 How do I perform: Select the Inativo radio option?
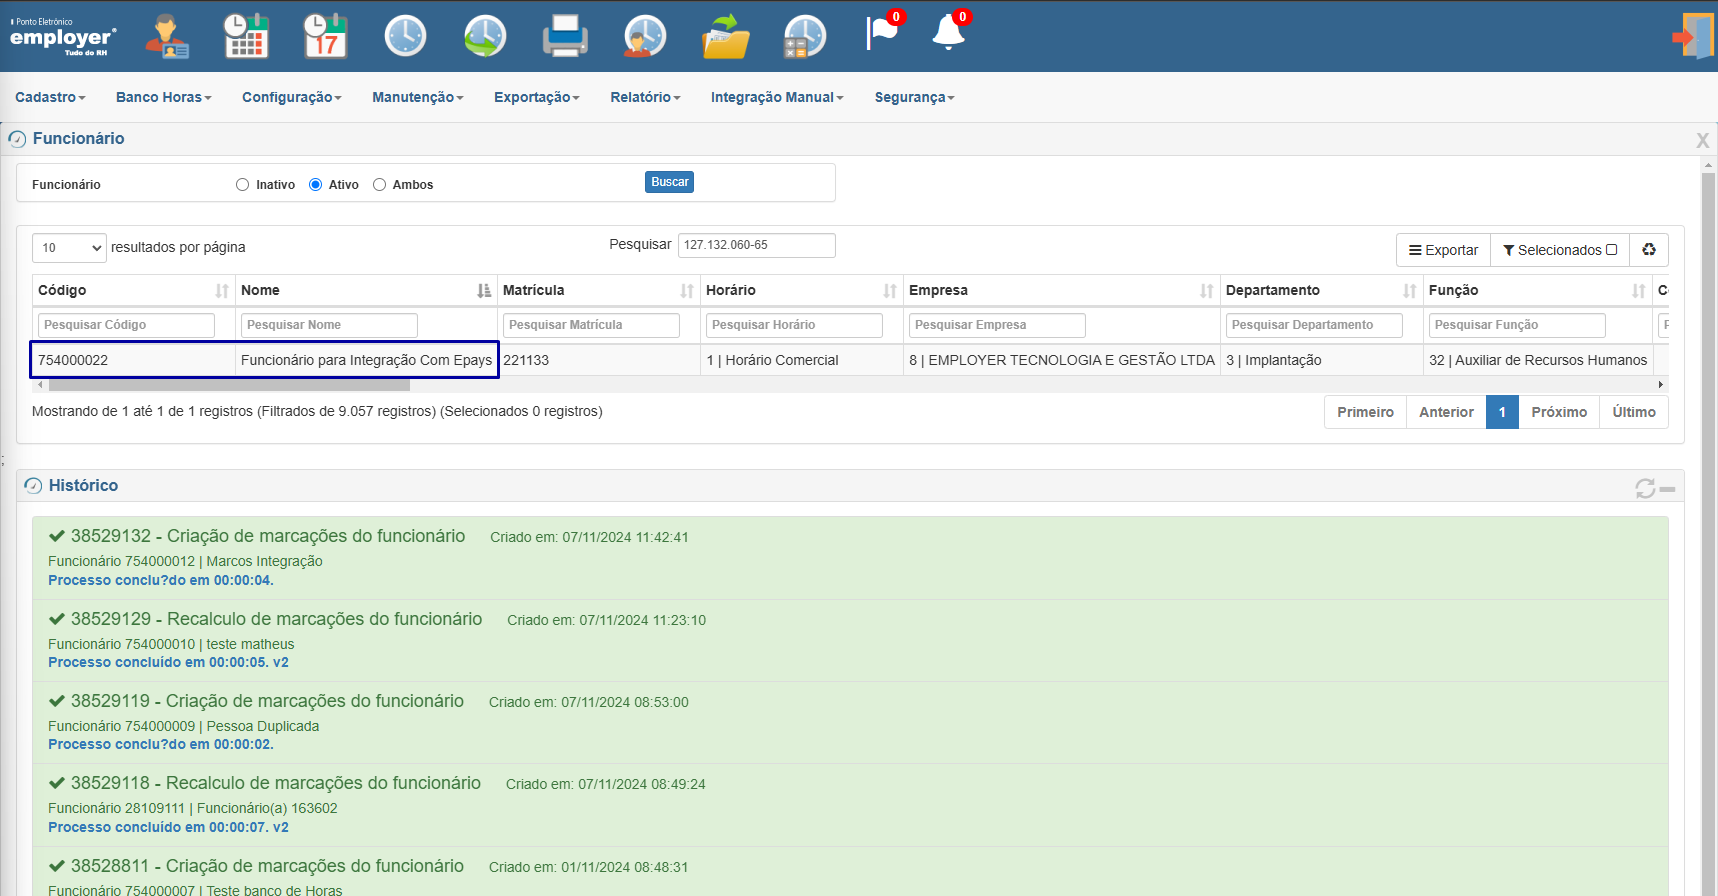point(242,185)
